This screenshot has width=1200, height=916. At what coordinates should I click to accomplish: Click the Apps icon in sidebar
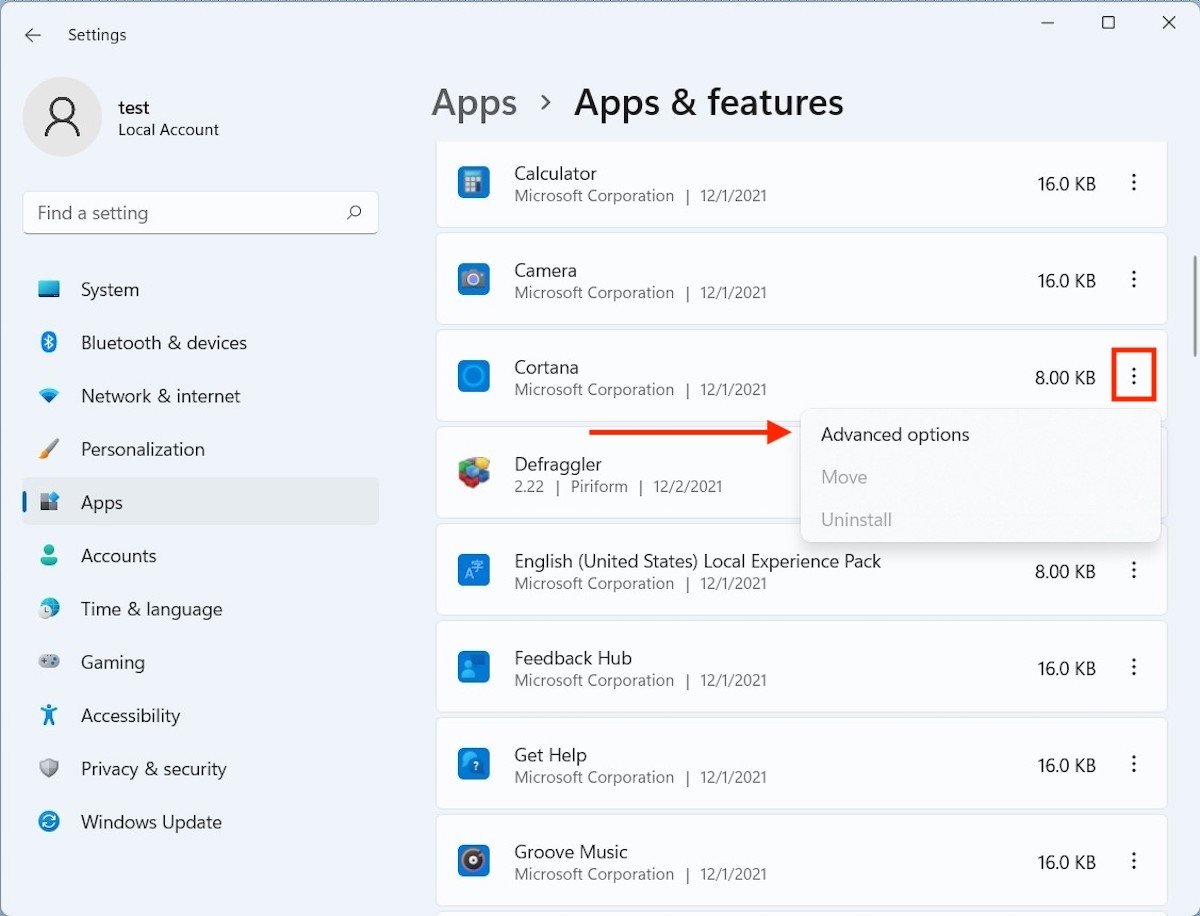coord(49,502)
